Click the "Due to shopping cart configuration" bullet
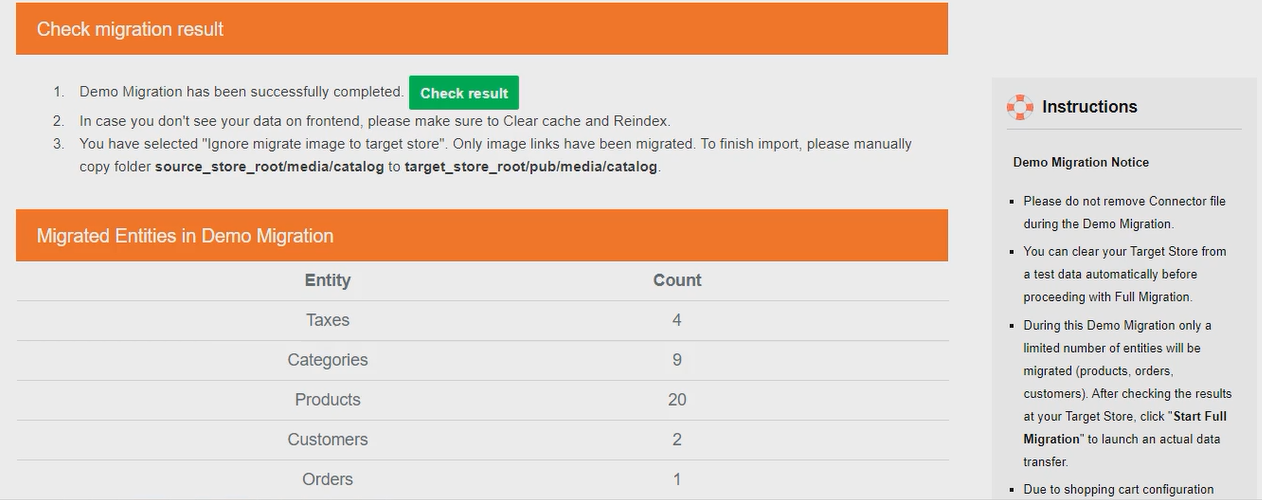This screenshot has height=500, width=1262. (1118, 490)
